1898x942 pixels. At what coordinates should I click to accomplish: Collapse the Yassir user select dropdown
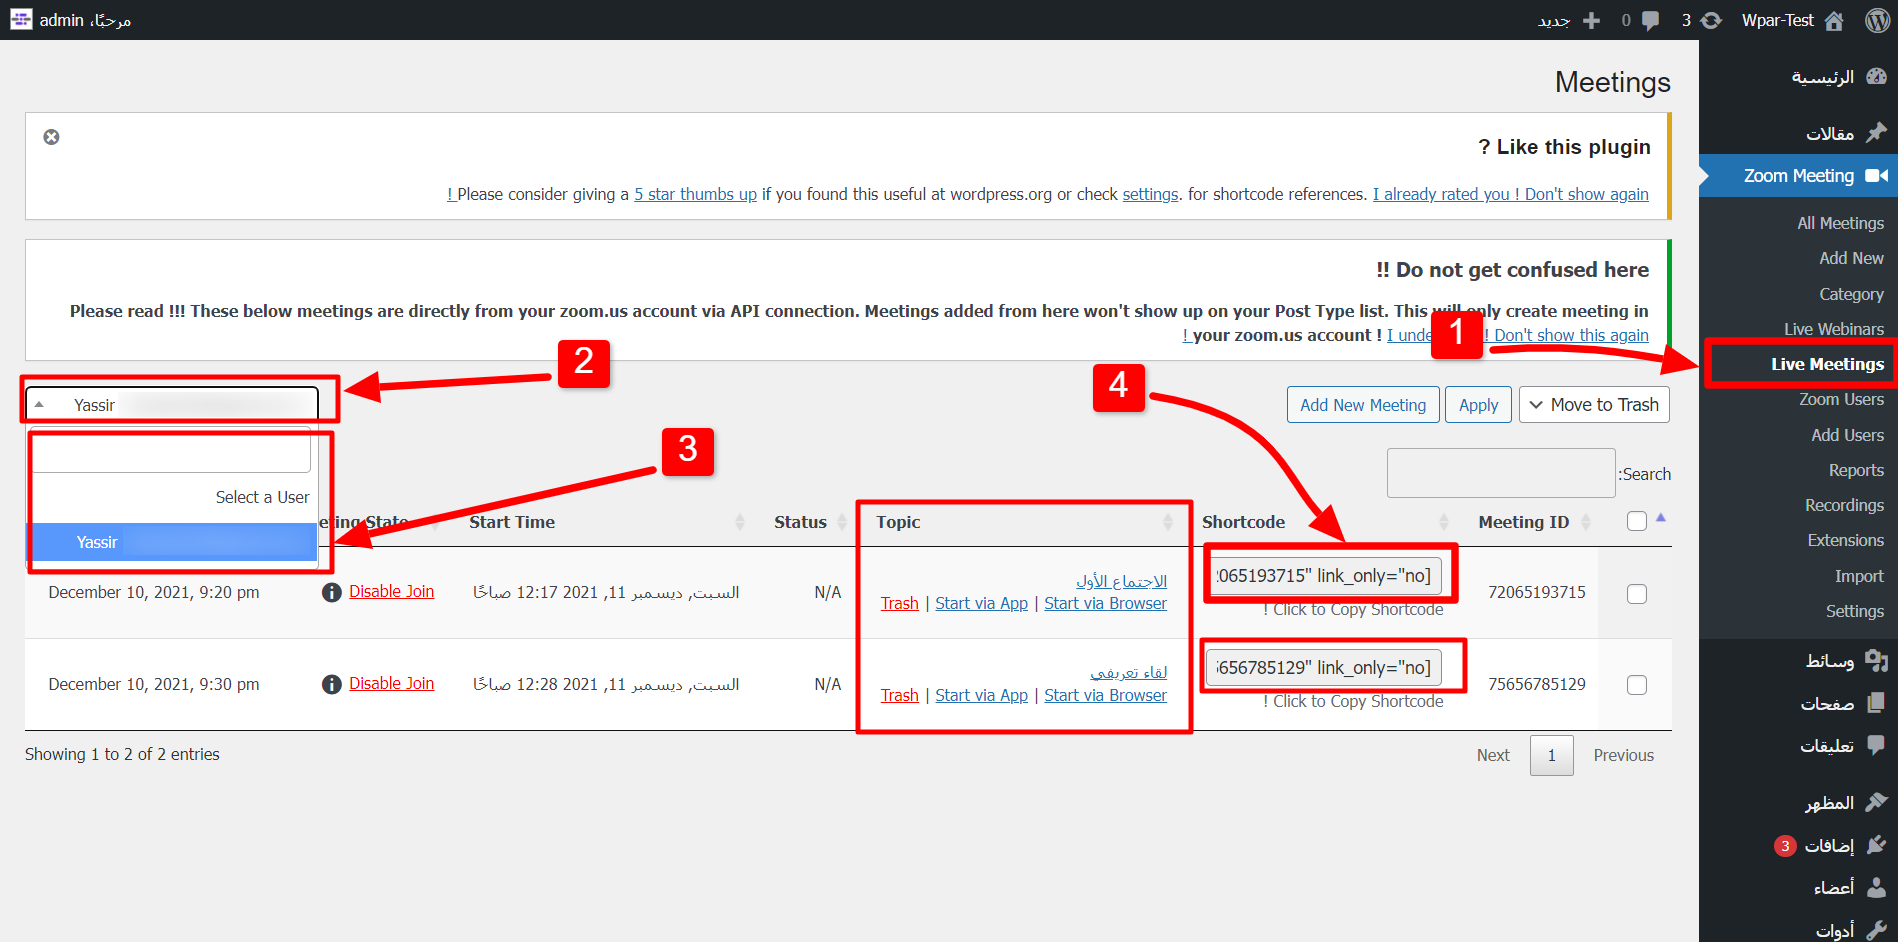point(172,405)
